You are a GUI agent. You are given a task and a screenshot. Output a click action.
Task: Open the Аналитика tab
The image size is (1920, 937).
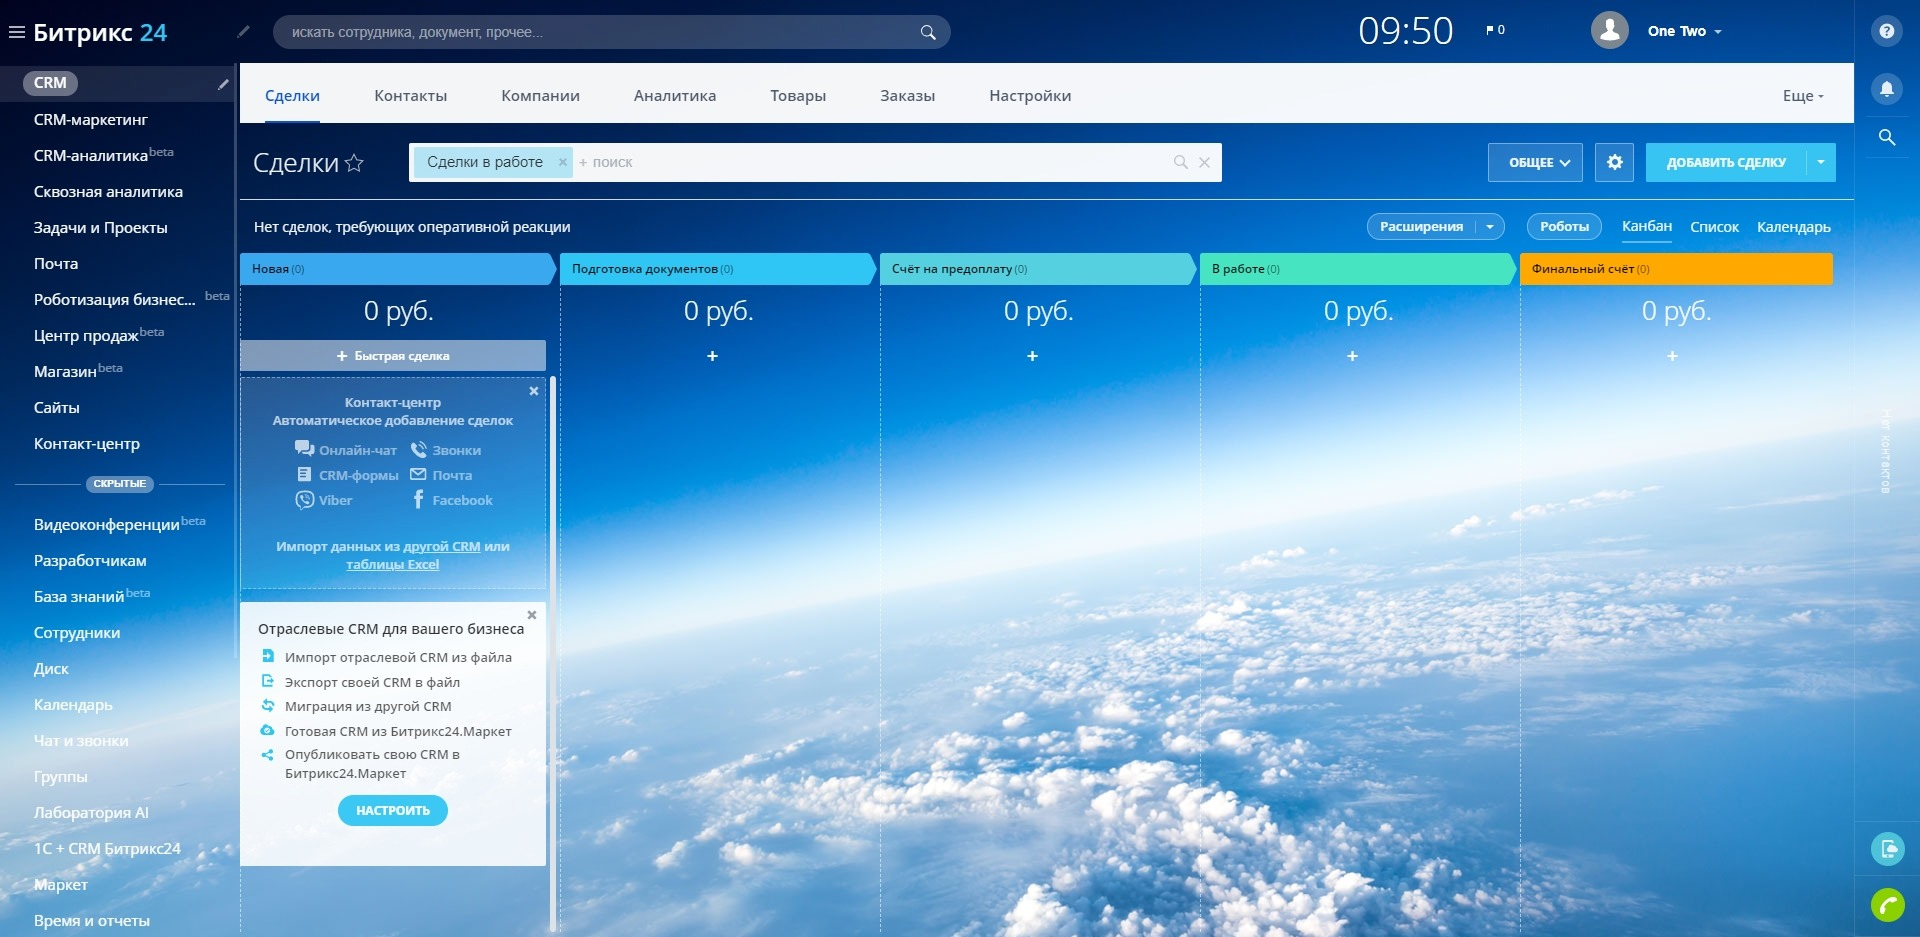675,96
